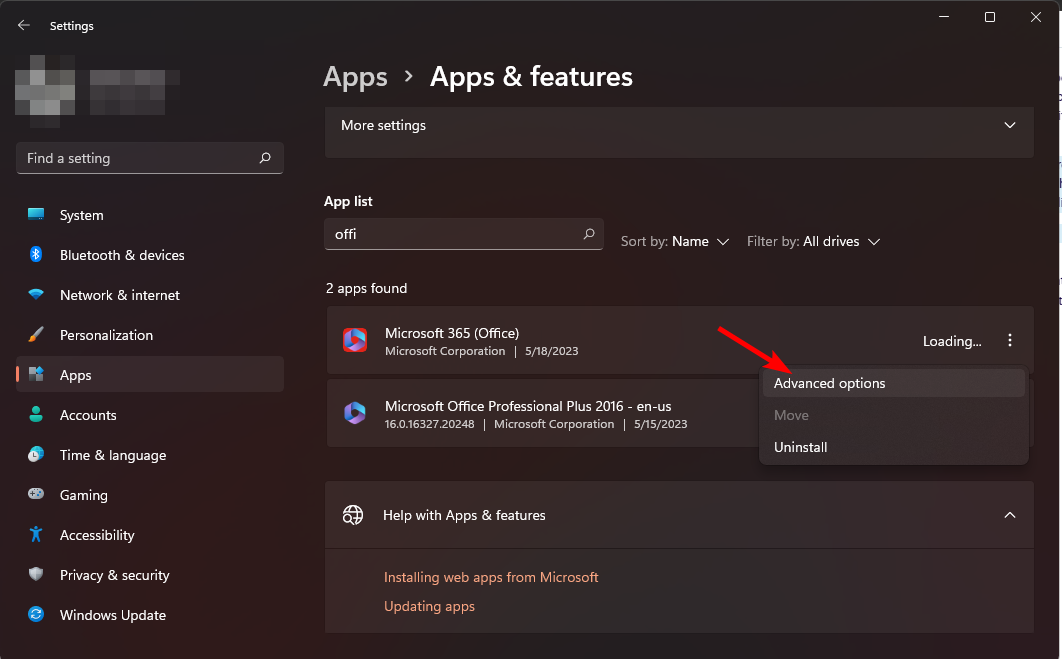This screenshot has width=1062, height=659.
Task: Collapse Help with Apps & features section
Action: pyautogui.click(x=1009, y=515)
